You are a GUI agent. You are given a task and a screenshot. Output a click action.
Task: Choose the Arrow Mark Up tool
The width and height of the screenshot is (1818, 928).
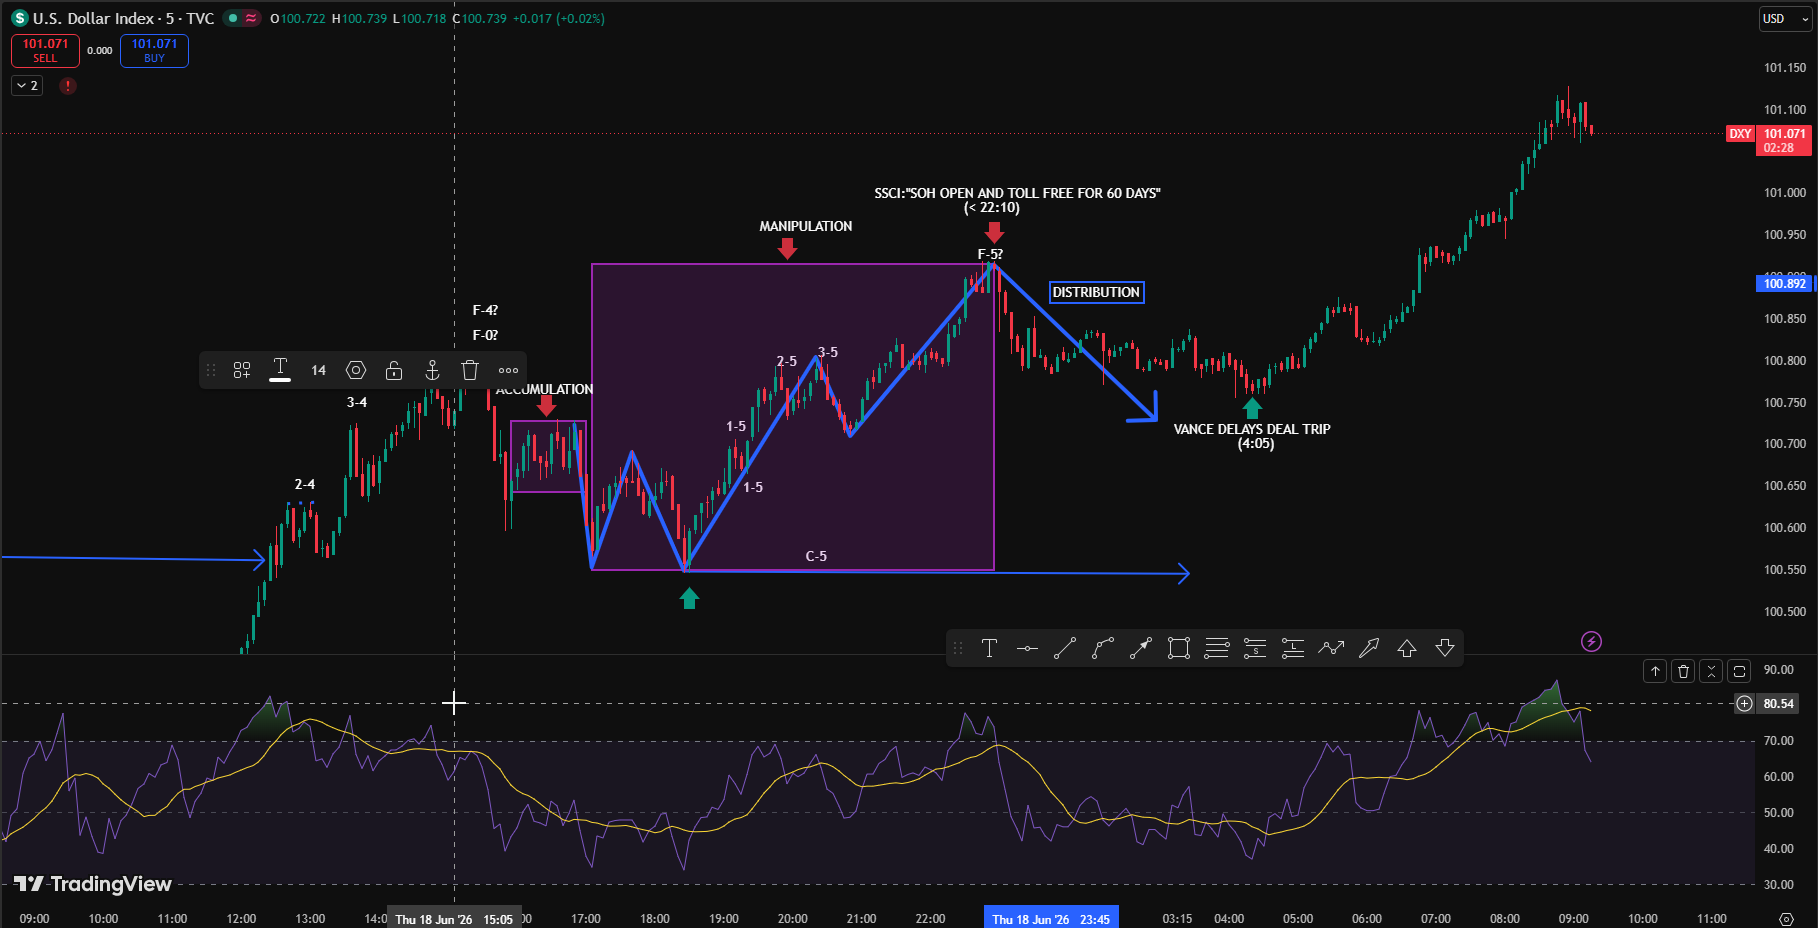1407,648
